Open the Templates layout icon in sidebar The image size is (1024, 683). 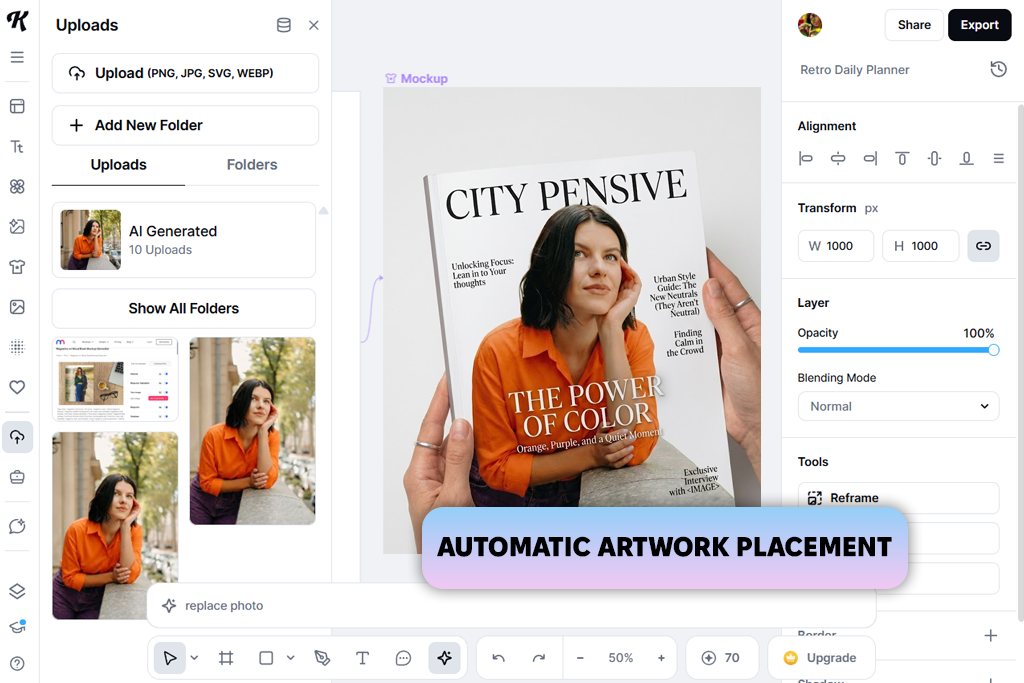18,106
